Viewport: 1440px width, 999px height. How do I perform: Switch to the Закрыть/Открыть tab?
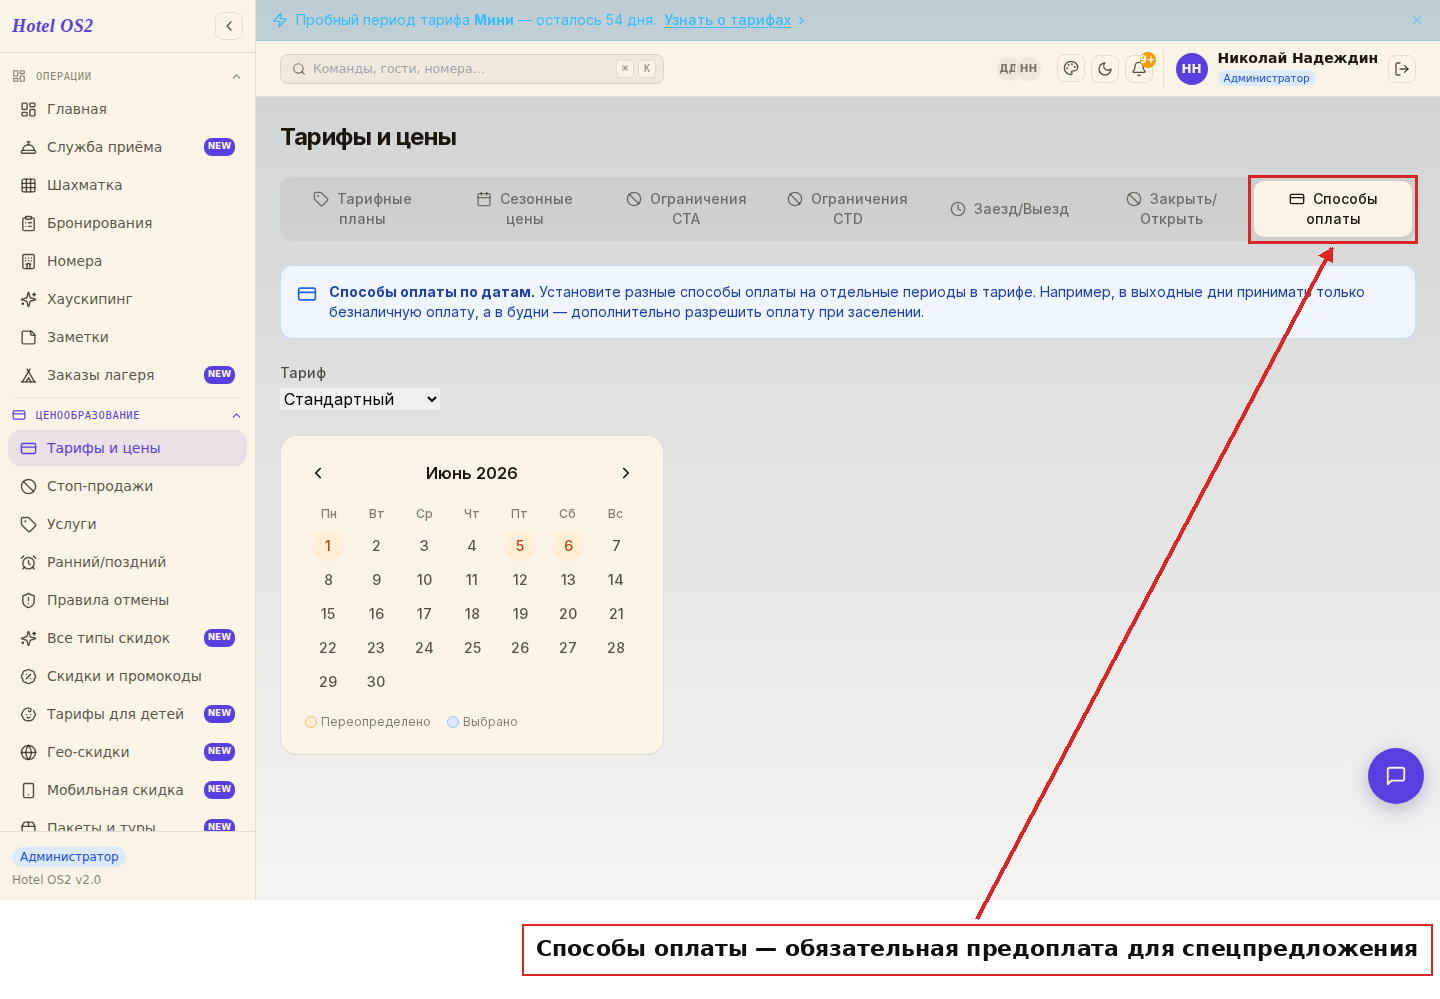click(x=1172, y=209)
